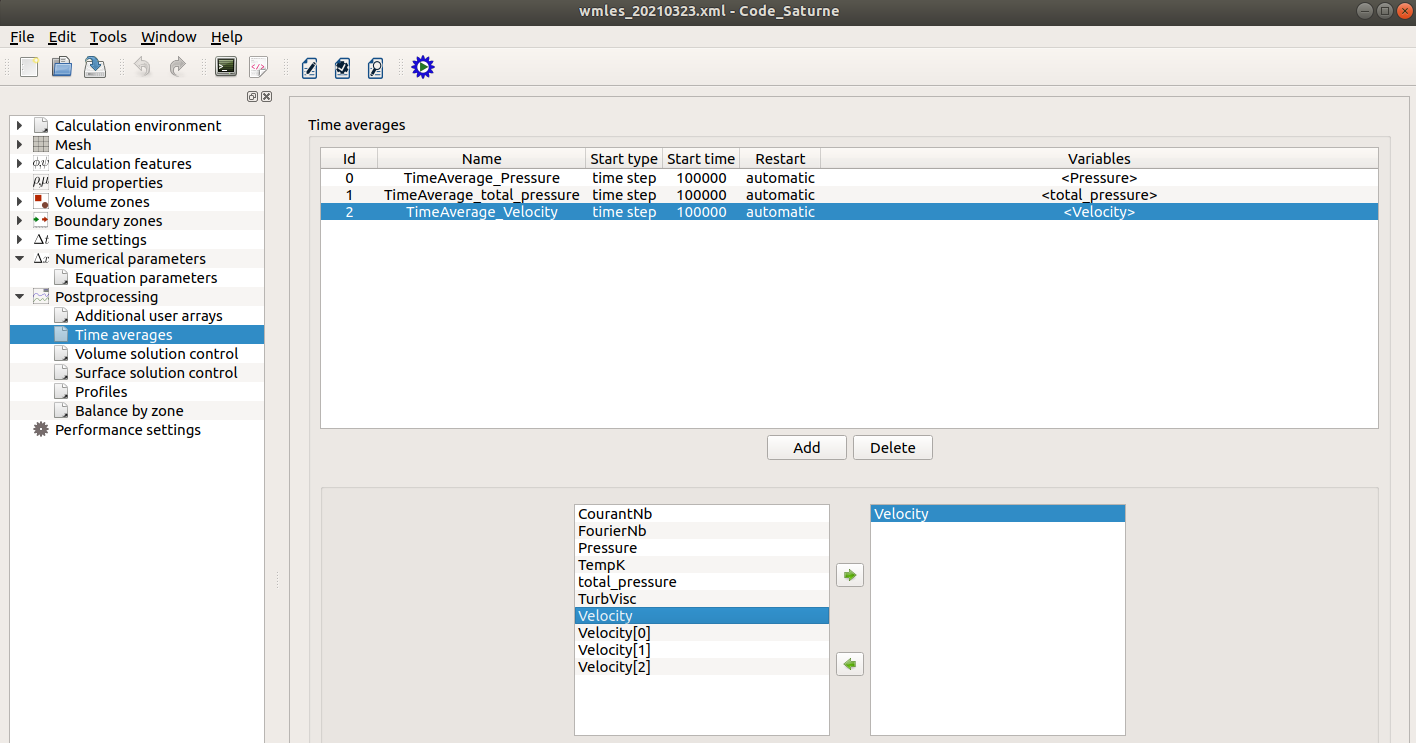Open a case file via folder icon

click(x=62, y=67)
